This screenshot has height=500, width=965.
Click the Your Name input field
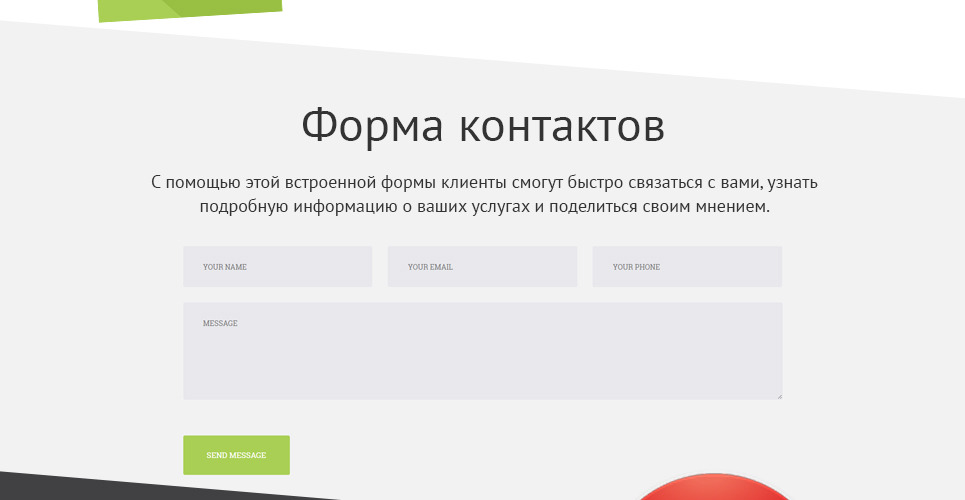(x=278, y=267)
